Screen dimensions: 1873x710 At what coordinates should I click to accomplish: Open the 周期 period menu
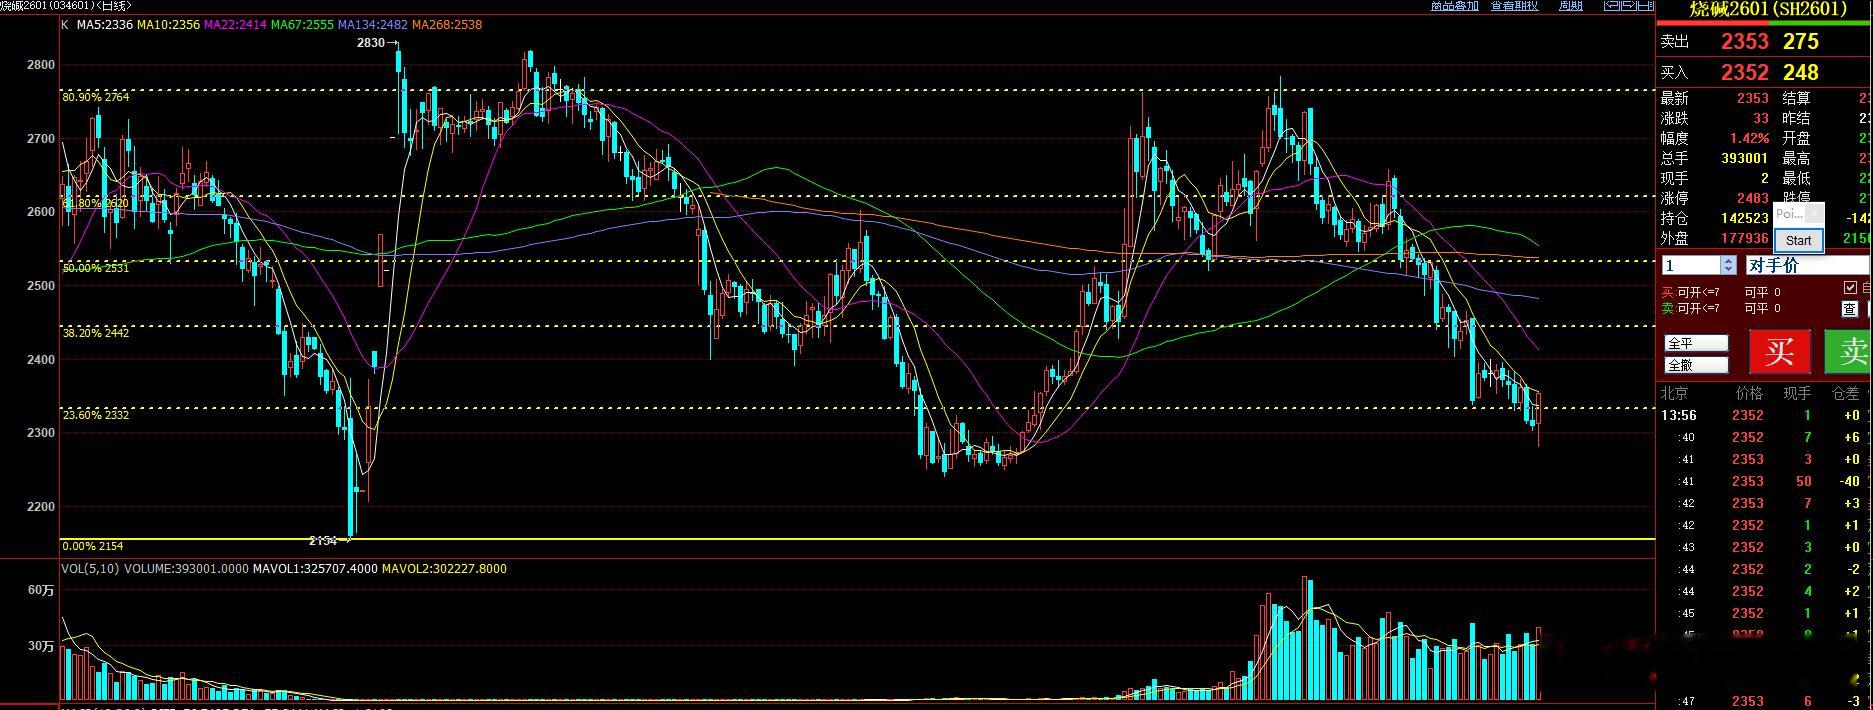1571,5
